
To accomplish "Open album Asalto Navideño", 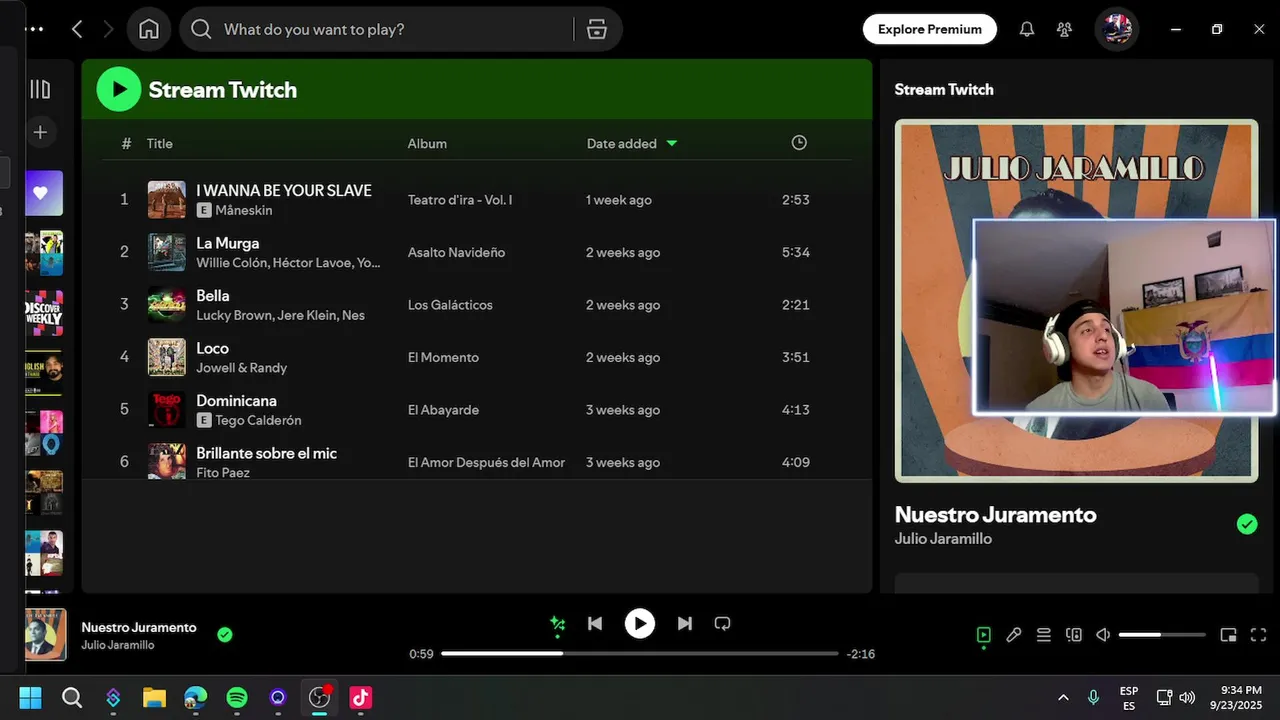I will [456, 252].
